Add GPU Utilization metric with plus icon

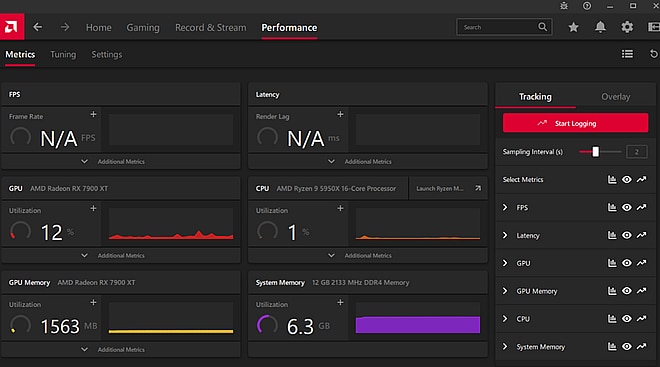[x=93, y=208]
